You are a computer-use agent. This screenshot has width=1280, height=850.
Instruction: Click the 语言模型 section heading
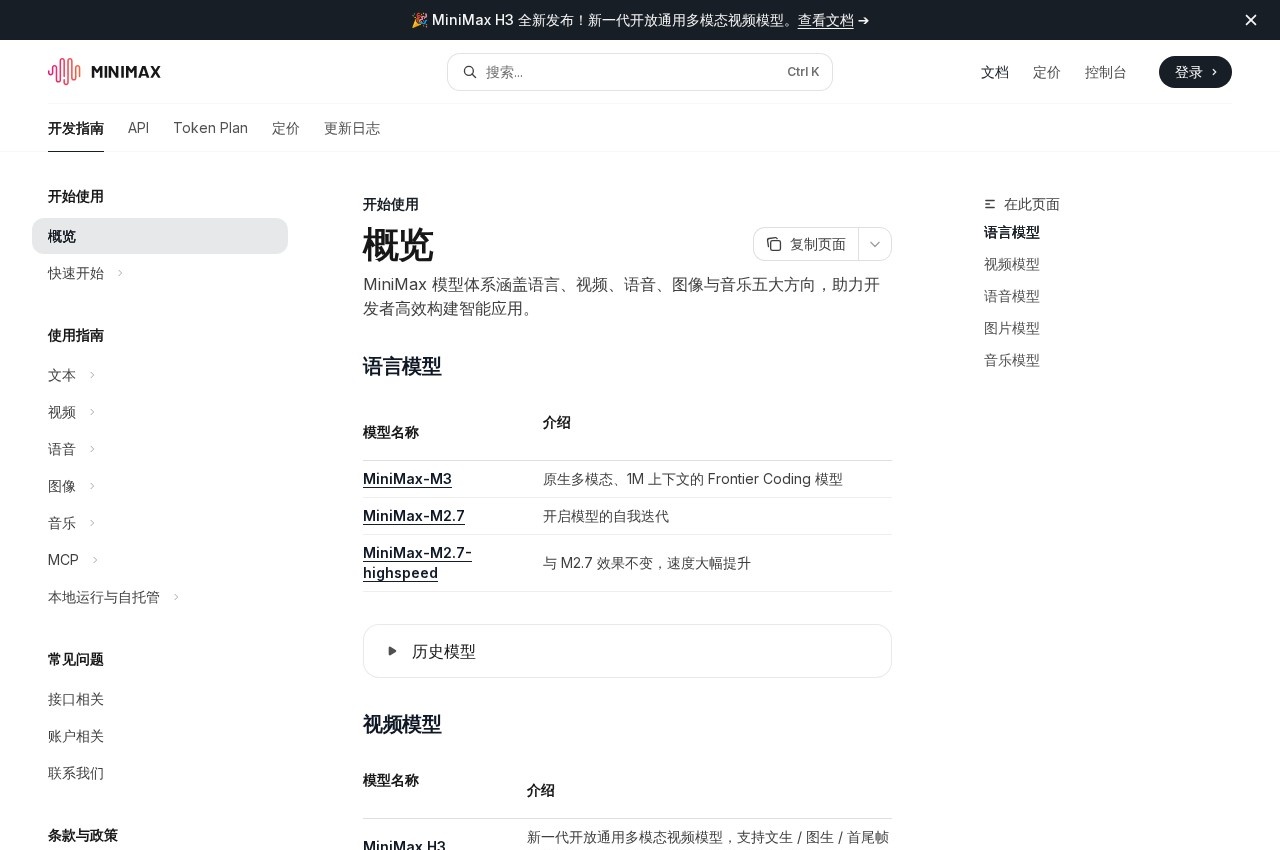click(x=402, y=366)
